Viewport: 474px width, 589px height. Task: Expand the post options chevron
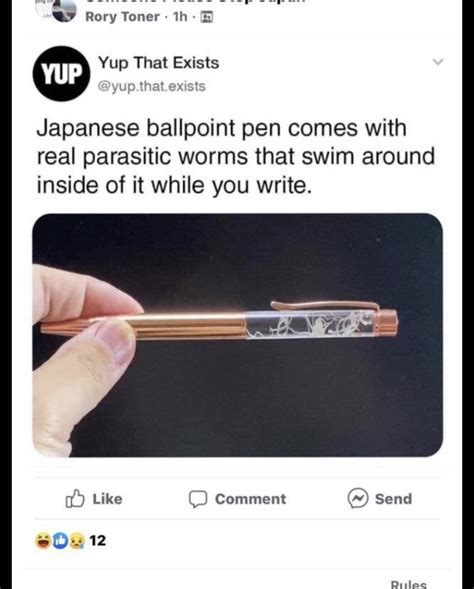[x=438, y=62]
